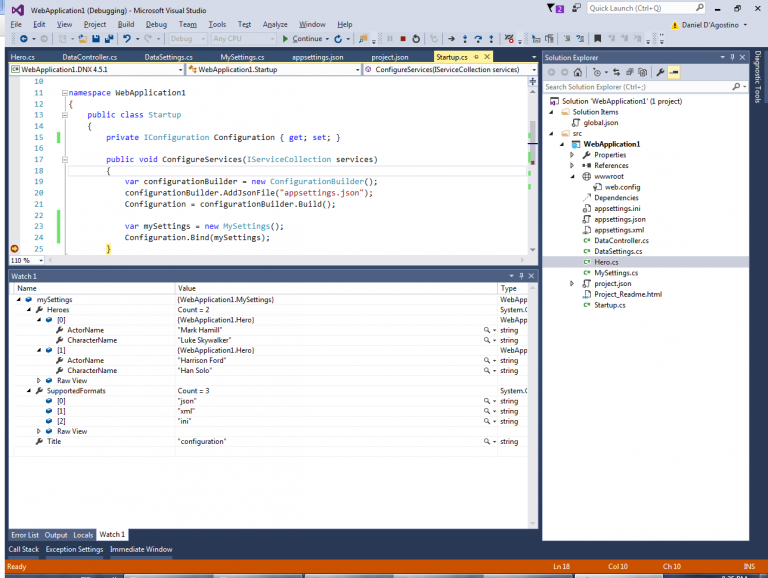Open the notifications flag icon
768x578 pixels.
[555, 8]
